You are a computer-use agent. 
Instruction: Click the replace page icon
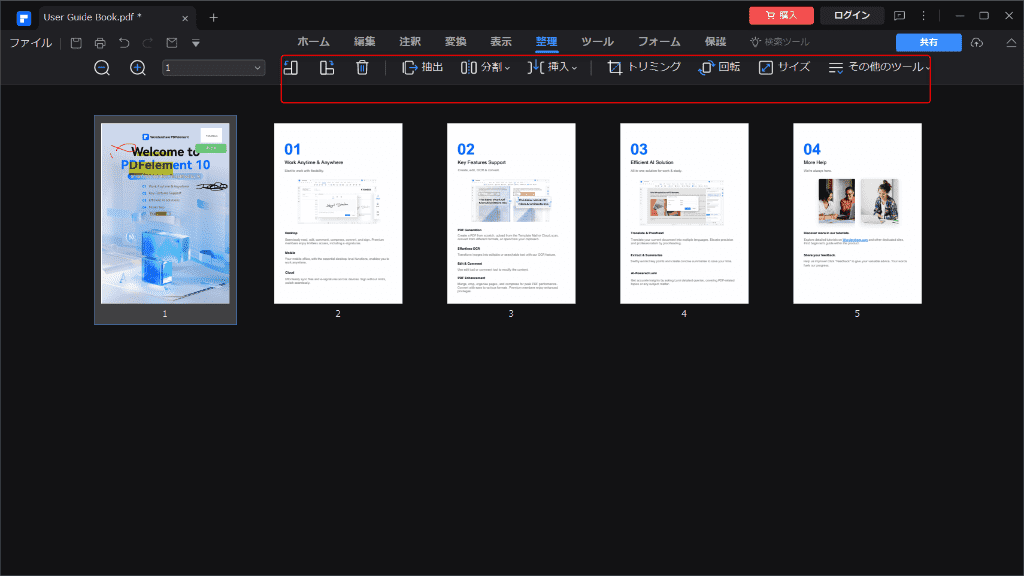[327, 67]
